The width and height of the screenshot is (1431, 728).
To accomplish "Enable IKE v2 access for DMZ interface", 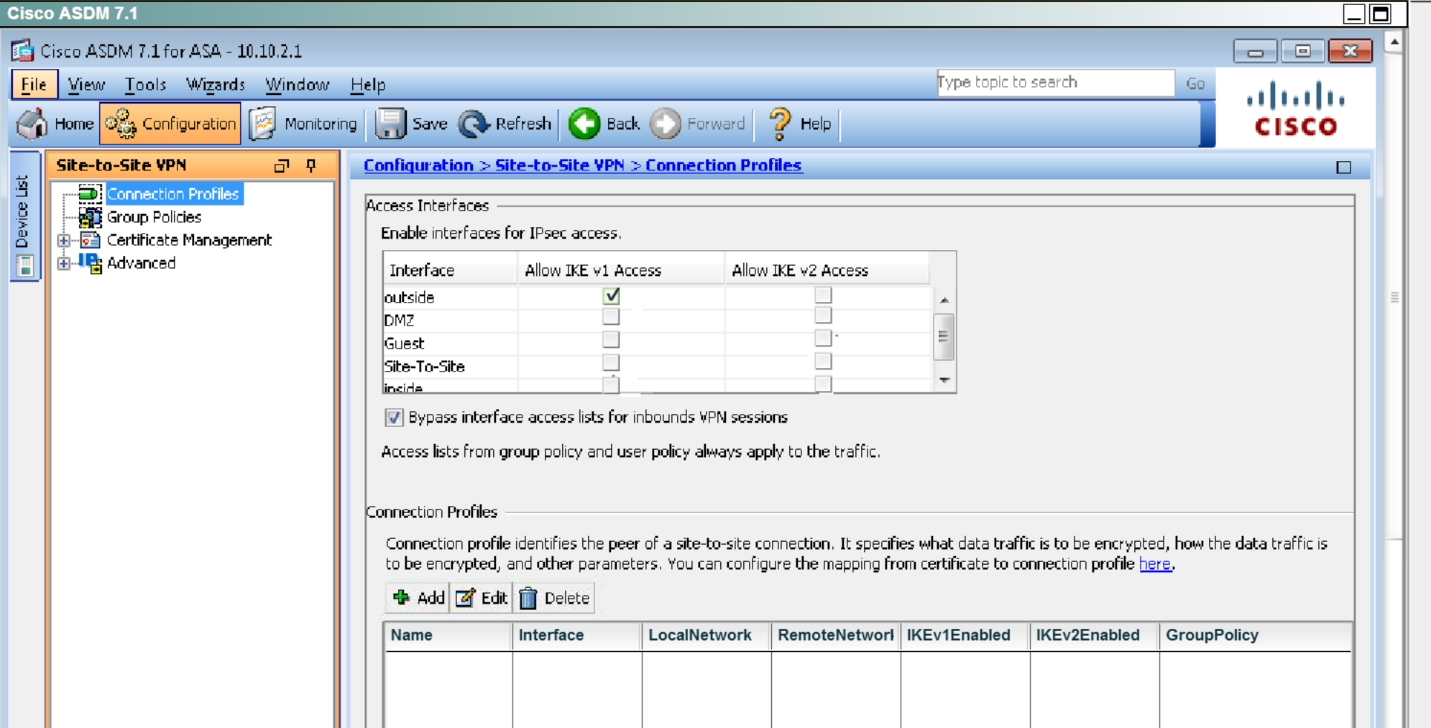I will [823, 316].
